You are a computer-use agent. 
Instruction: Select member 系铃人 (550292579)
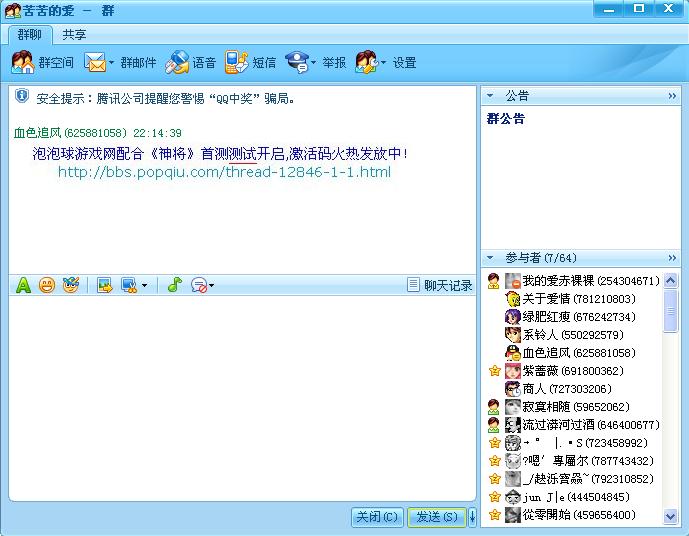tap(573, 335)
